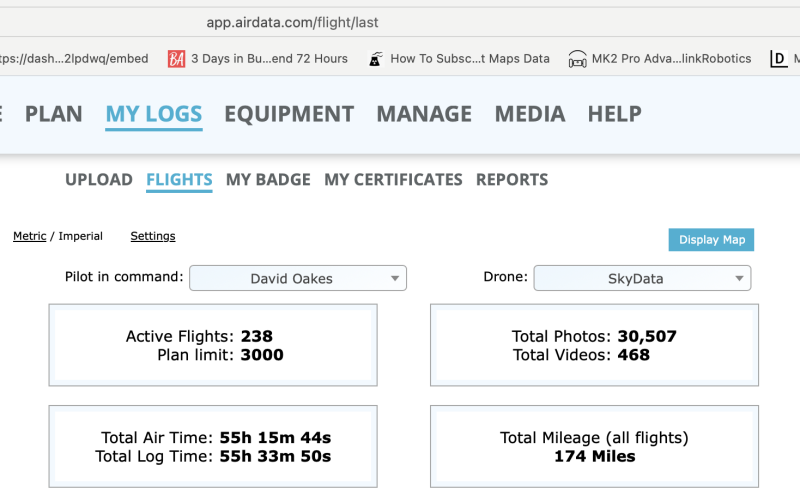
Task: Go to the EQUIPMENT section
Action: (289, 114)
